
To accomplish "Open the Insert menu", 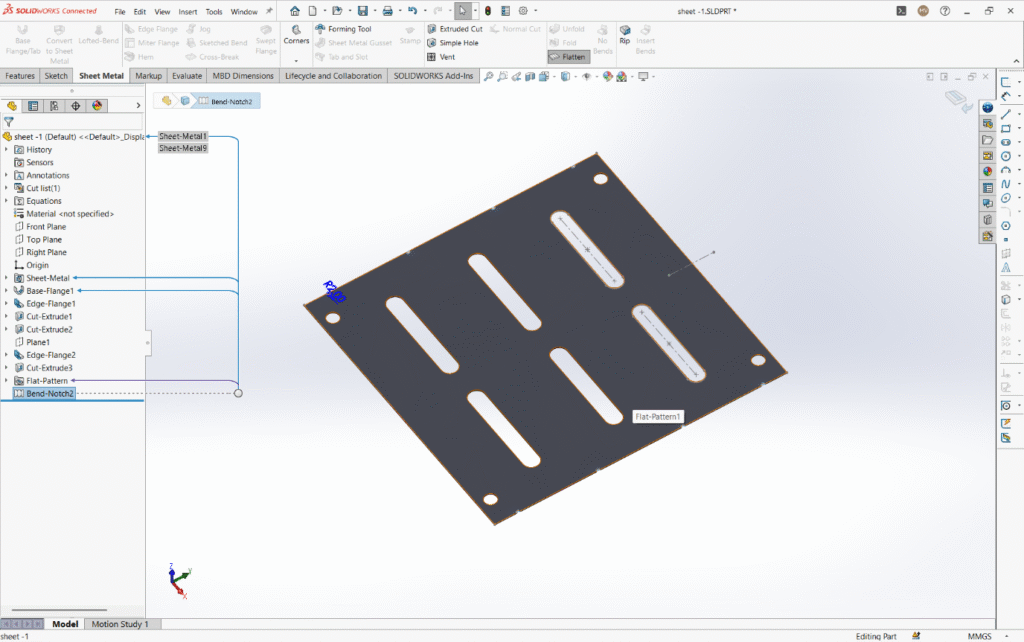I will [x=188, y=12].
